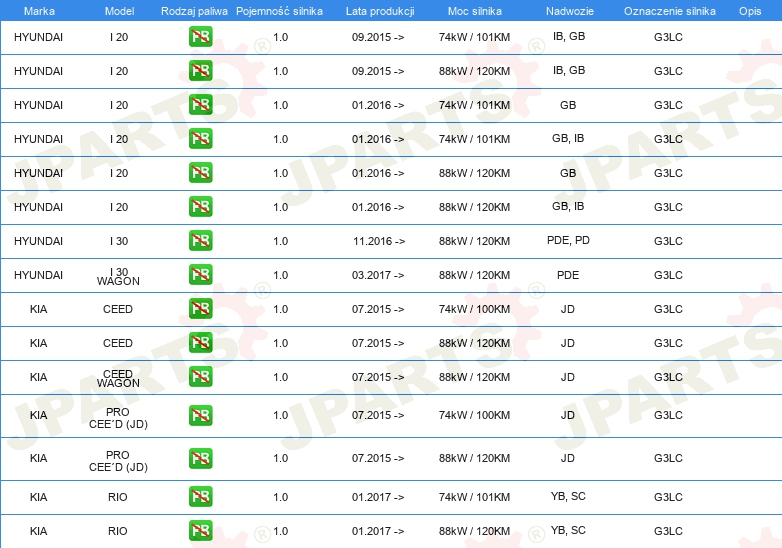Select the PDE, PD body cell
The height and width of the screenshot is (548, 782).
pyautogui.click(x=568, y=240)
